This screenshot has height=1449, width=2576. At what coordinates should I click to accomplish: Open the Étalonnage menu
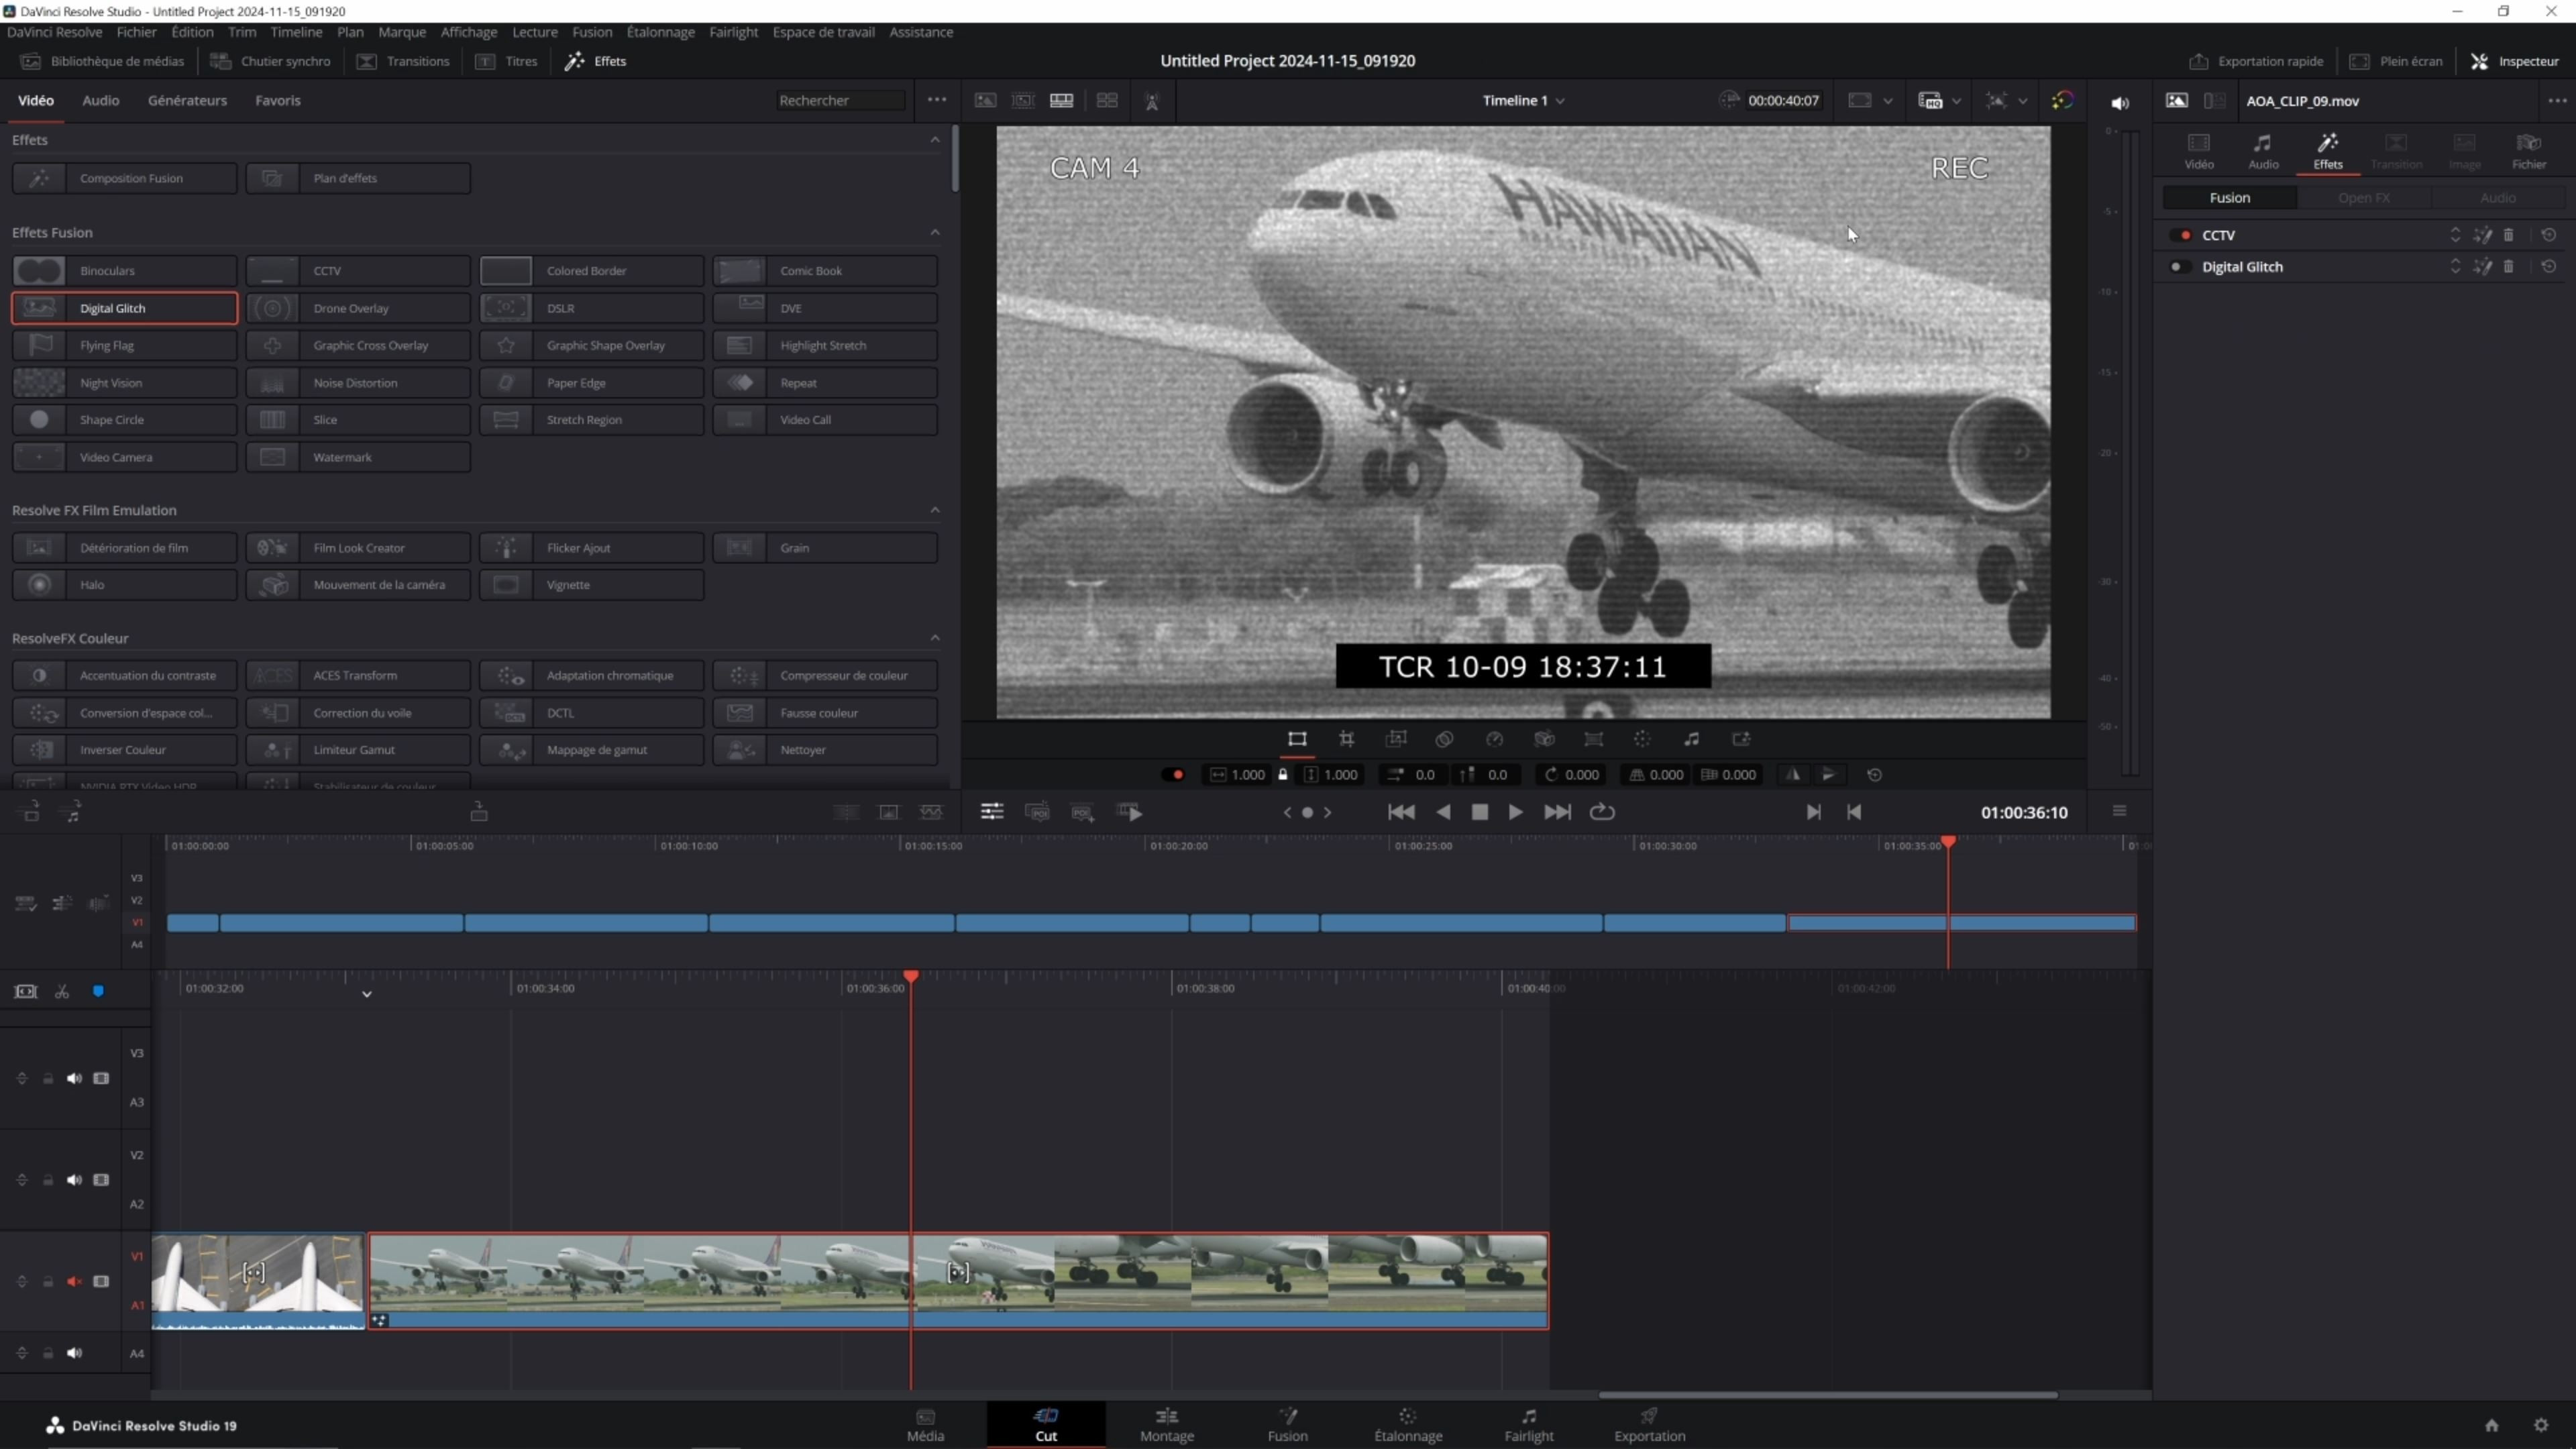click(660, 32)
